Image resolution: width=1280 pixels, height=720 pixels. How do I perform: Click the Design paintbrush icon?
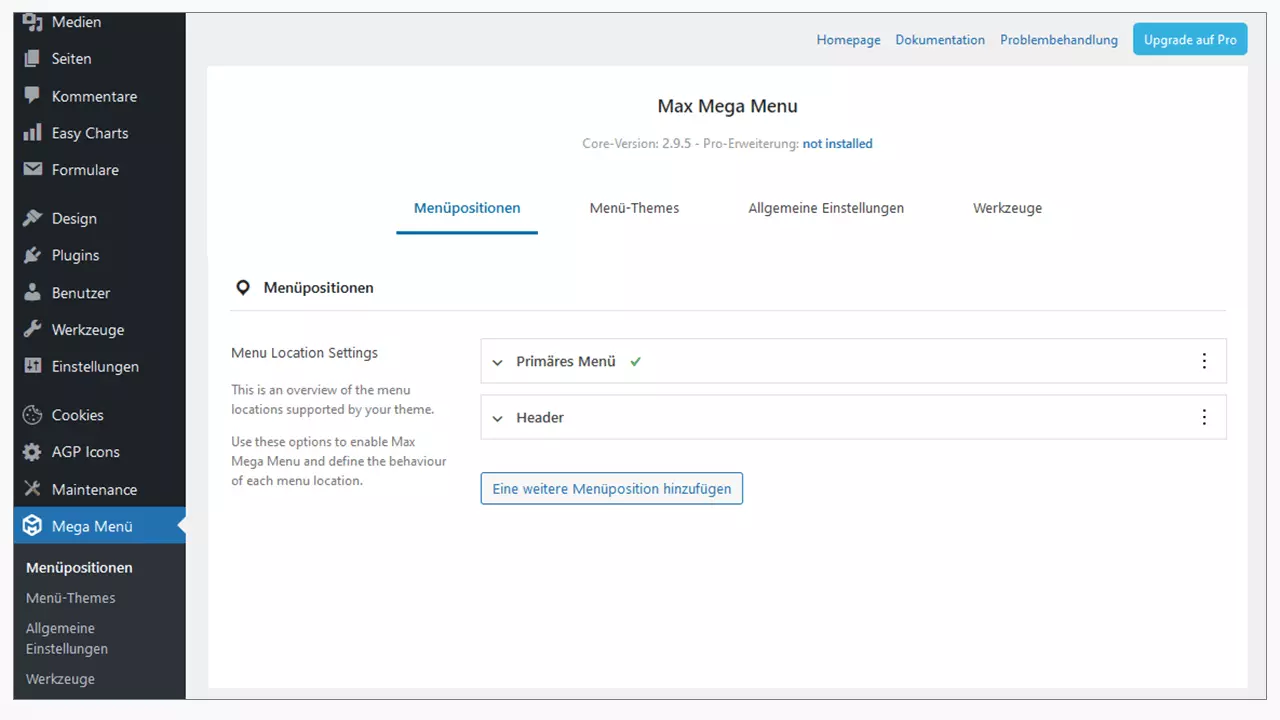click(x=32, y=218)
